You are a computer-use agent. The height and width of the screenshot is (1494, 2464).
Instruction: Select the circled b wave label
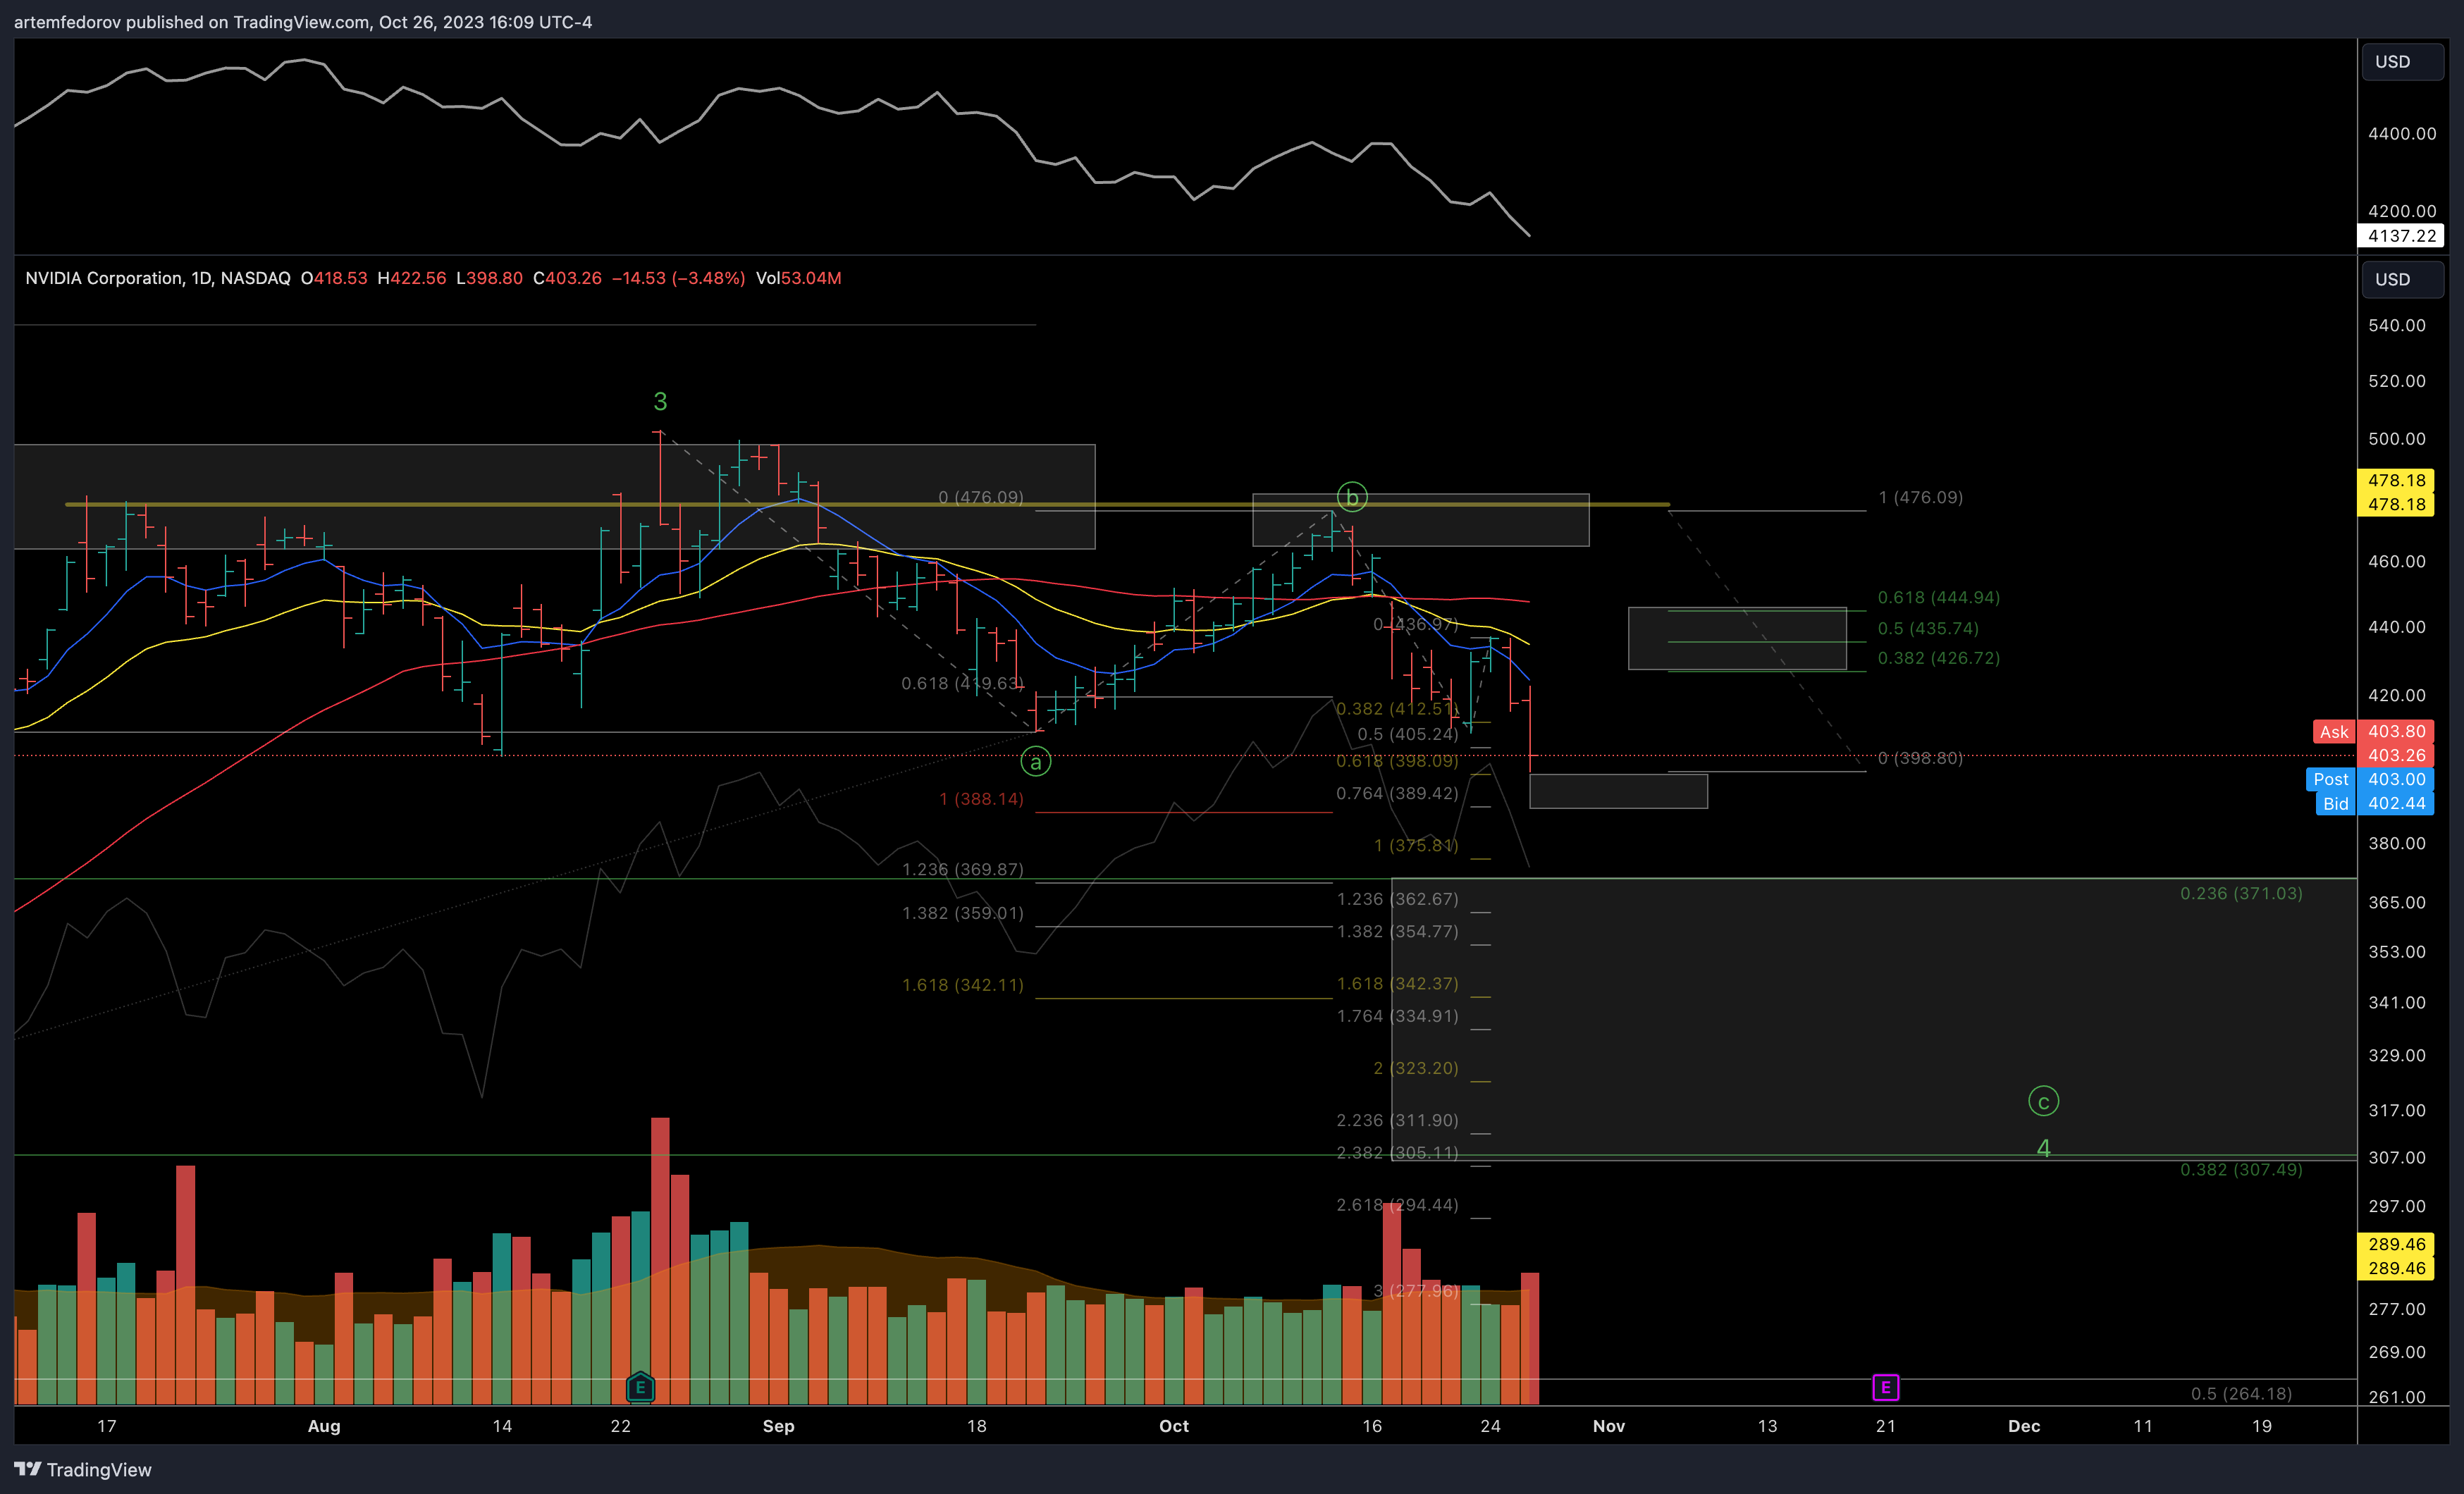click(1352, 496)
